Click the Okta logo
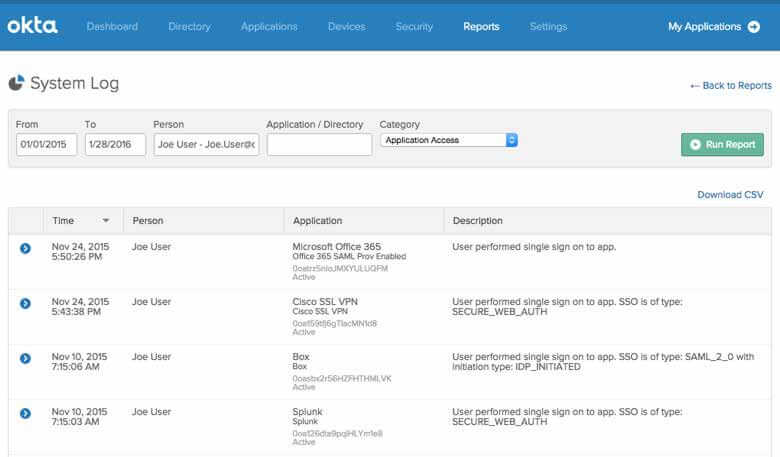This screenshot has height=457, width=780. [32, 26]
